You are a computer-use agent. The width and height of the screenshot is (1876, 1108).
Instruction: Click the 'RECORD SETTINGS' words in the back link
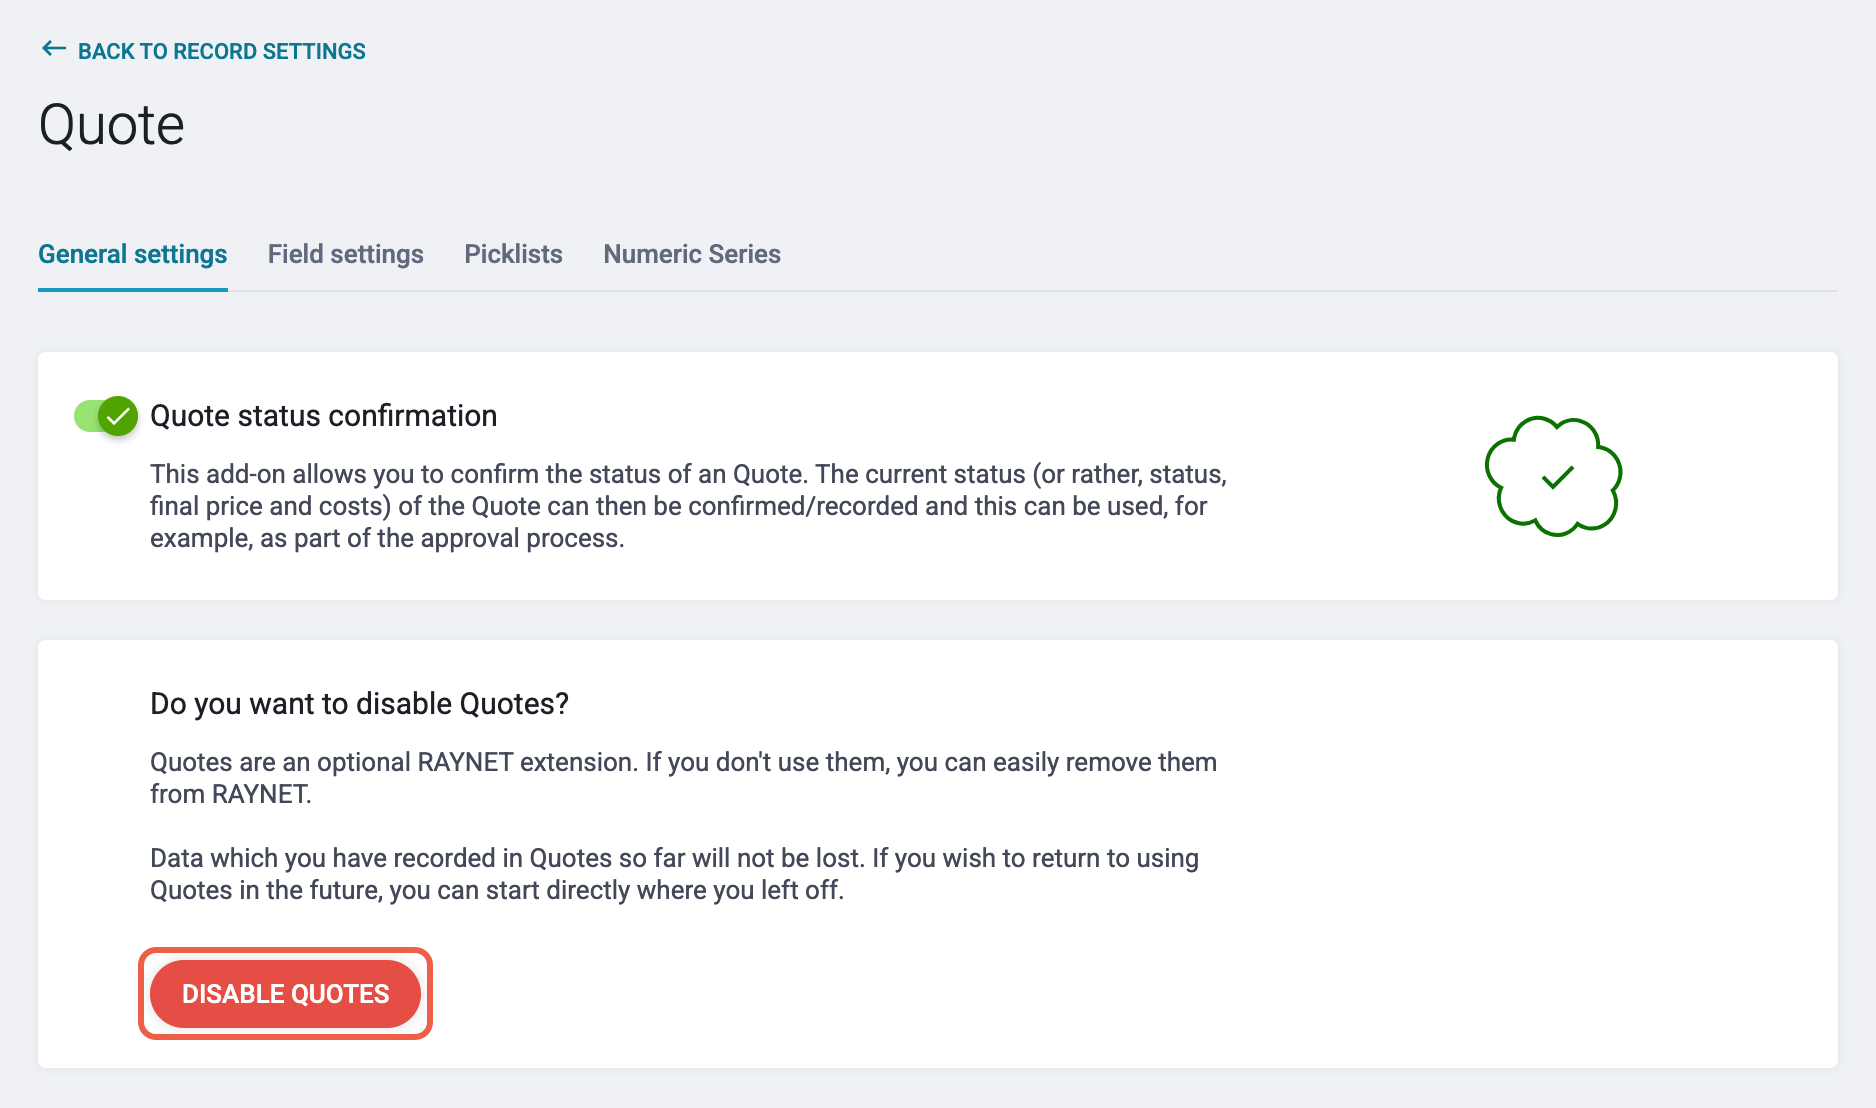269,51
